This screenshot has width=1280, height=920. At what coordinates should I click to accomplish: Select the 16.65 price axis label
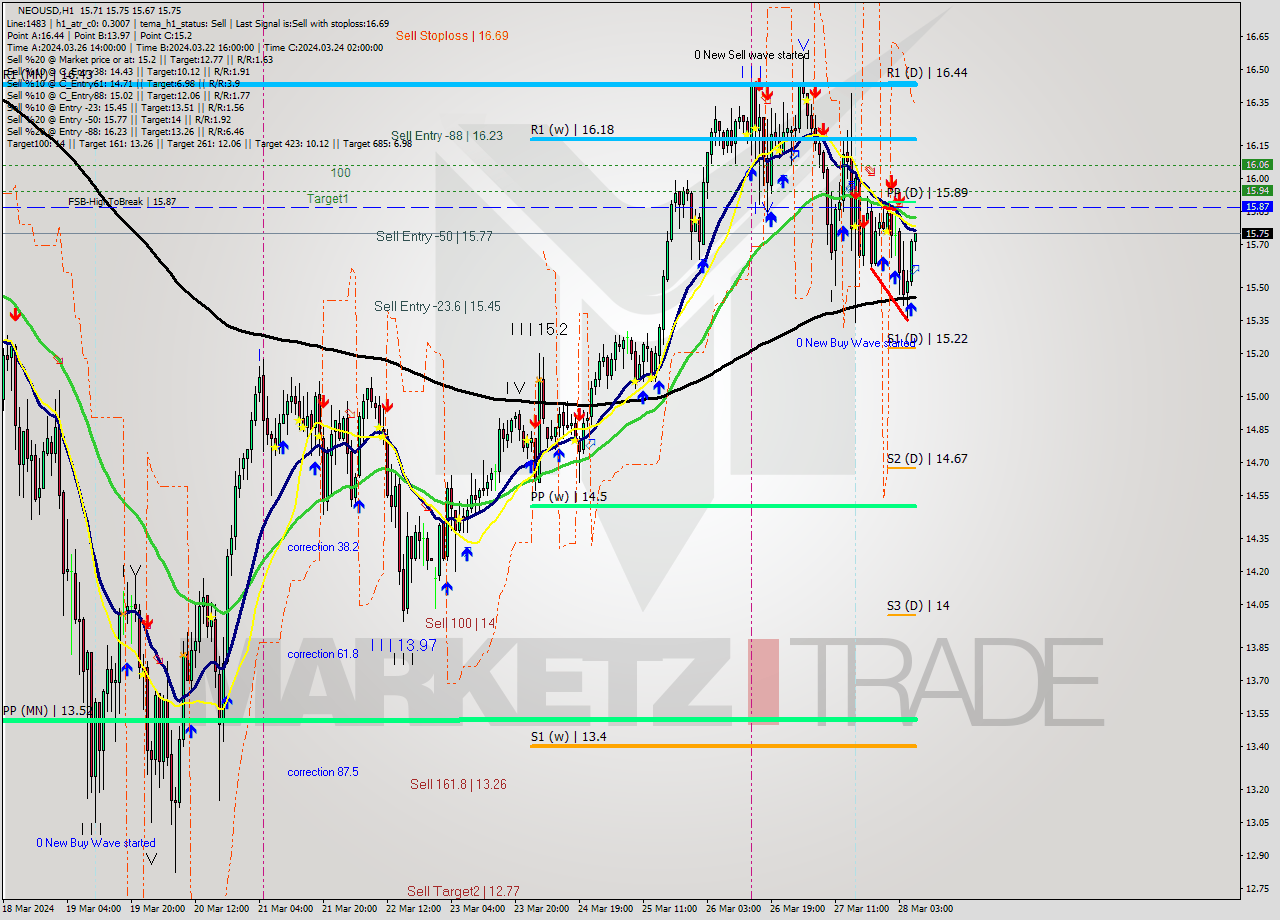(1257, 36)
